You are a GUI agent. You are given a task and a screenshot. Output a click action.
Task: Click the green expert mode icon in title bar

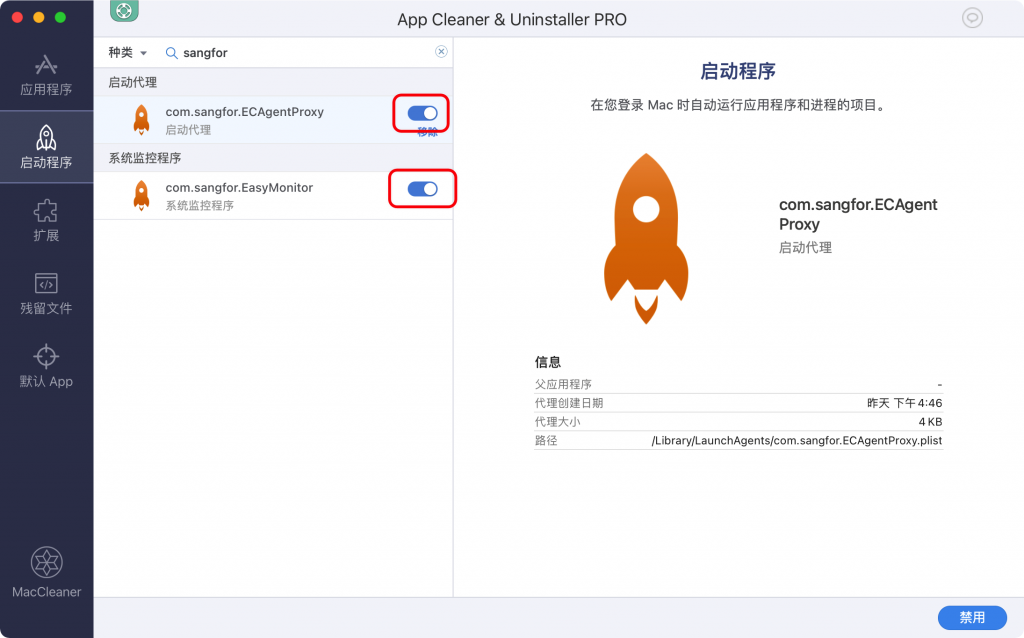(123, 12)
